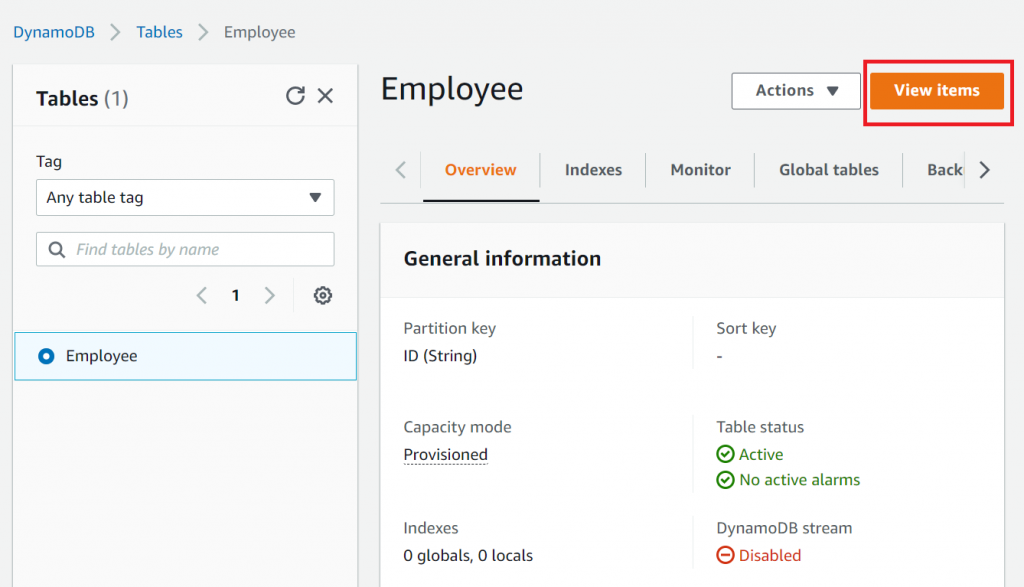Close the Tables side panel
The image size is (1024, 587).
tap(325, 96)
